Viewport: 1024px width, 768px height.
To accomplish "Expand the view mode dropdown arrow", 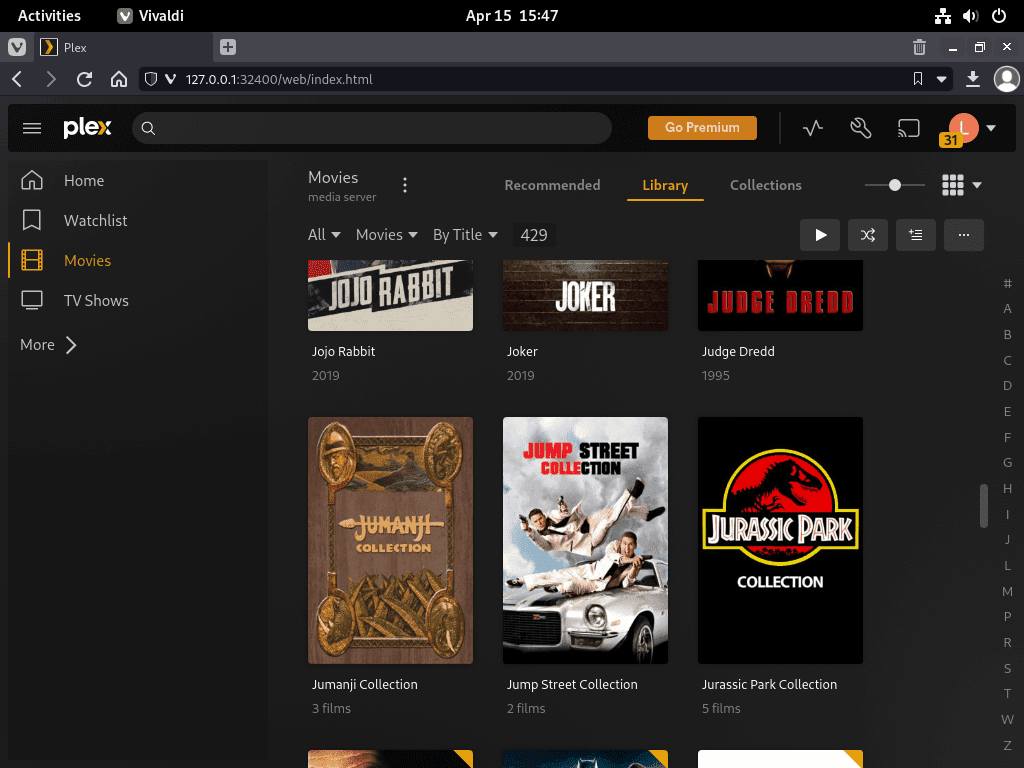I will pos(977,185).
